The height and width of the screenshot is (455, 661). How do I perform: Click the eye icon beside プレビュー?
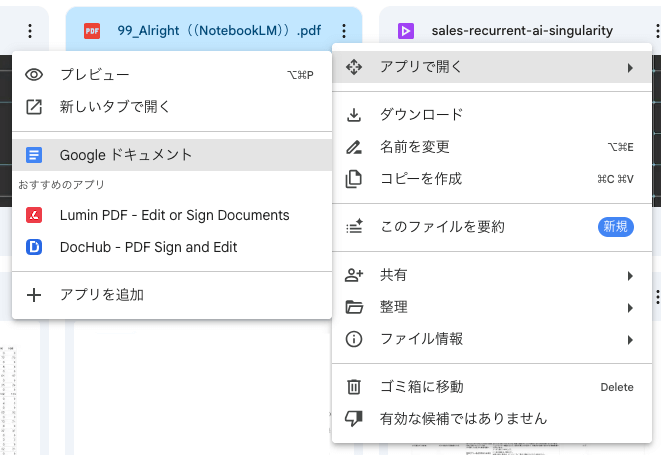[x=34, y=75]
